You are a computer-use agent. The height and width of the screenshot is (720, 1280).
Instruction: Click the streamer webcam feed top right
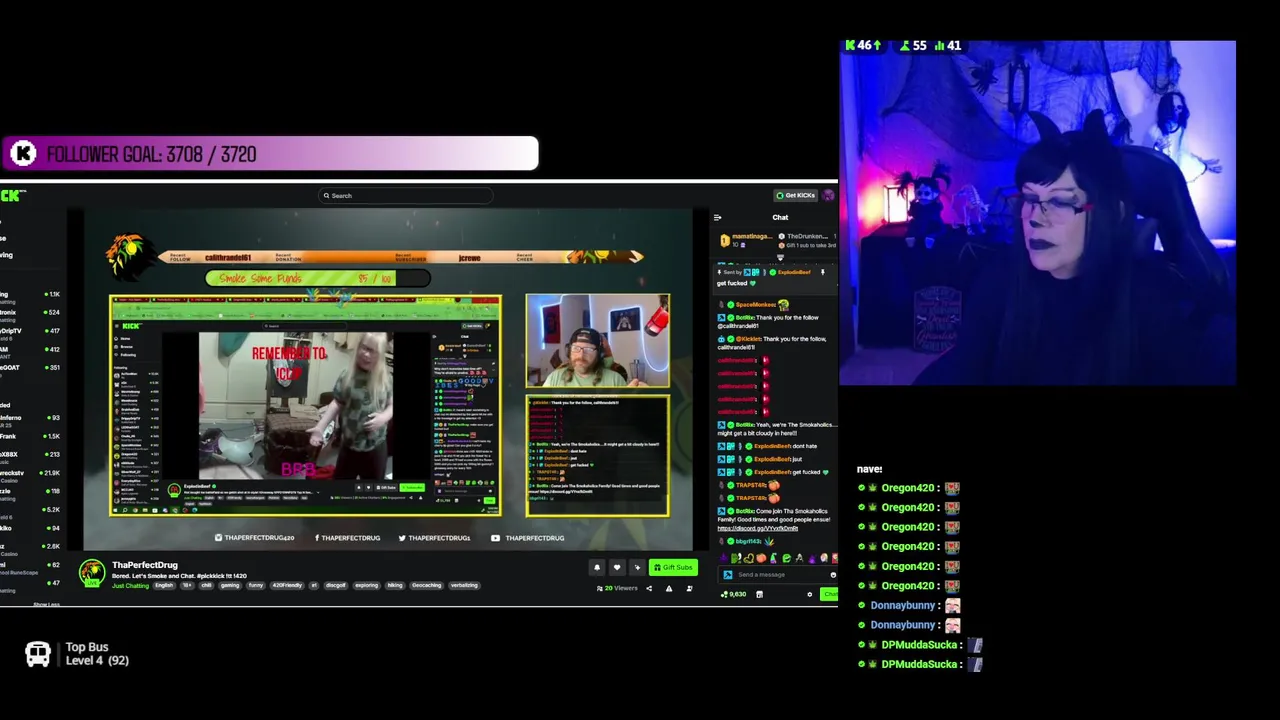coord(1037,213)
